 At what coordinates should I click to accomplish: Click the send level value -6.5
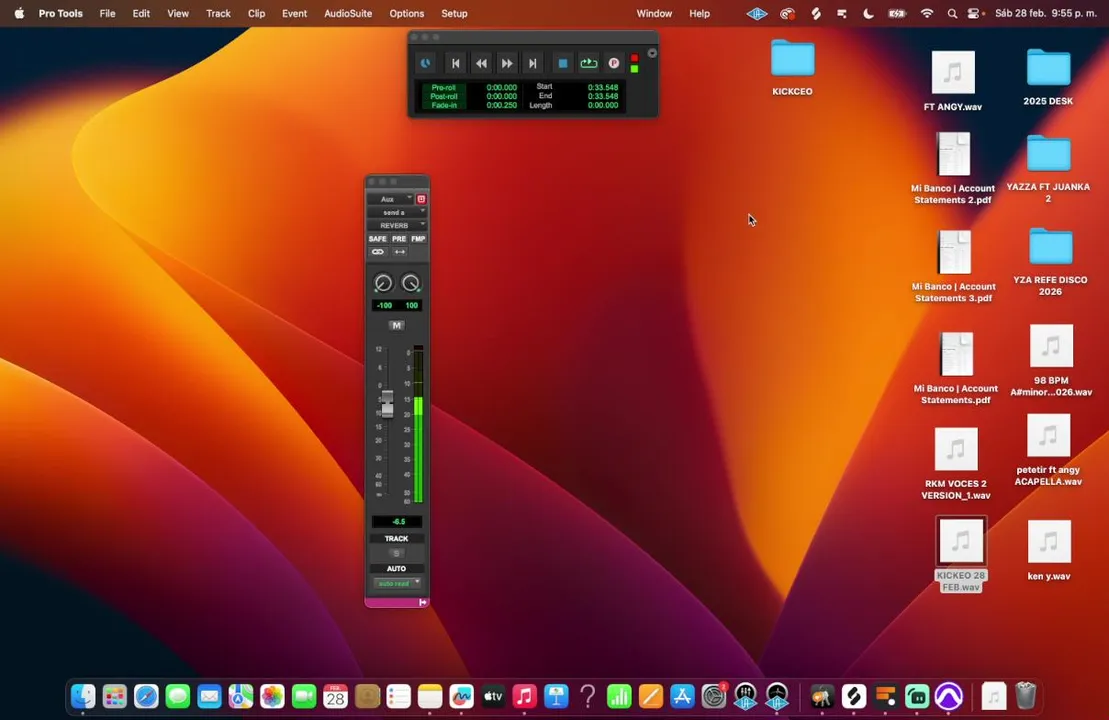[x=397, y=522]
